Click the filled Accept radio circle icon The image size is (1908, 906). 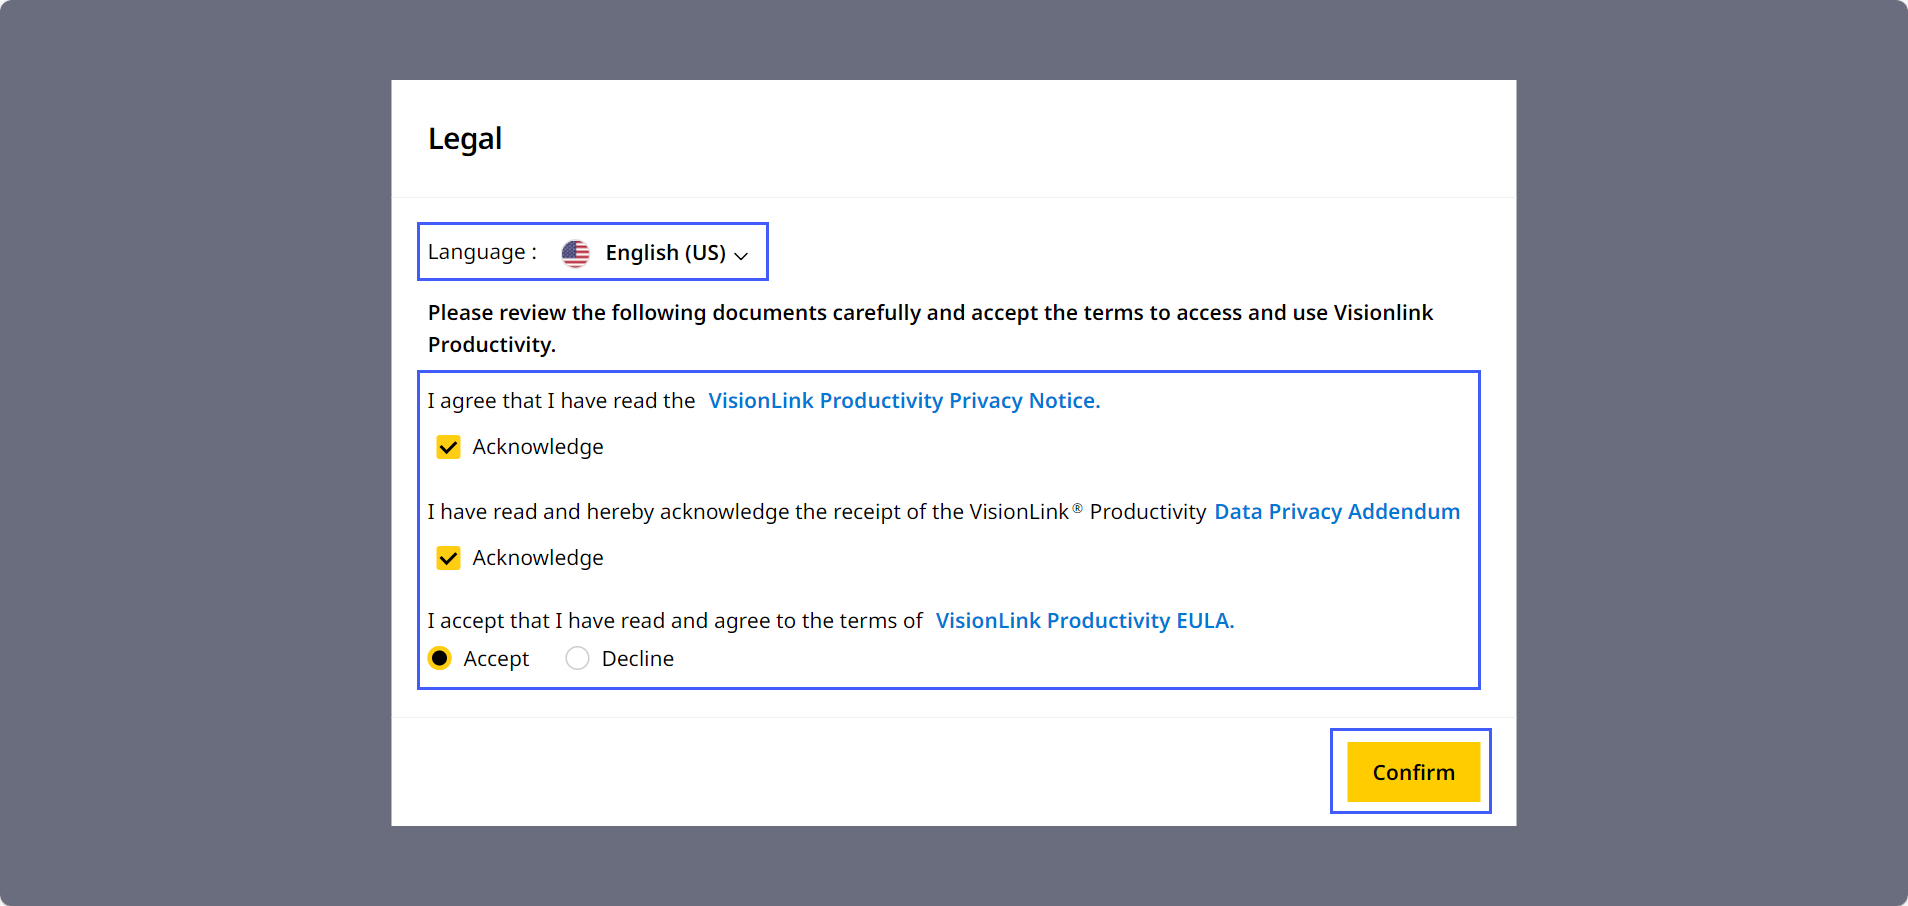tap(440, 658)
